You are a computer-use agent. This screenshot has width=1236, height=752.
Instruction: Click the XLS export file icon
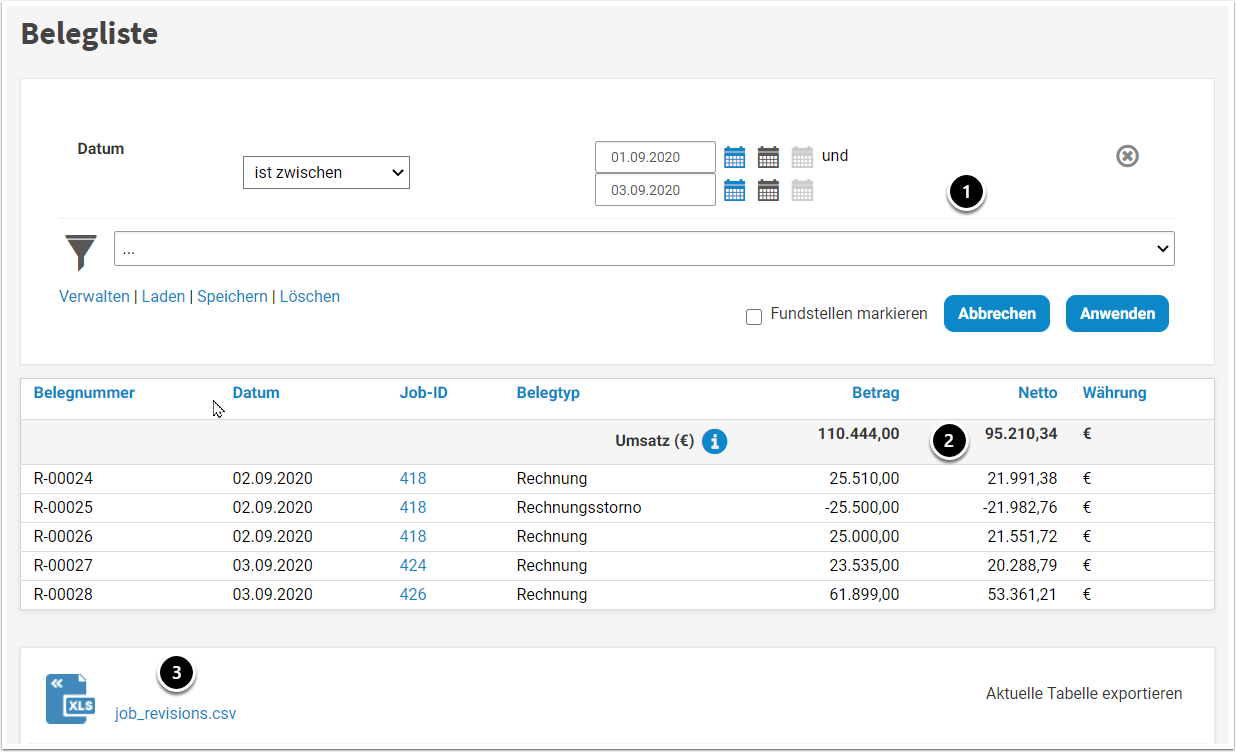point(72,698)
